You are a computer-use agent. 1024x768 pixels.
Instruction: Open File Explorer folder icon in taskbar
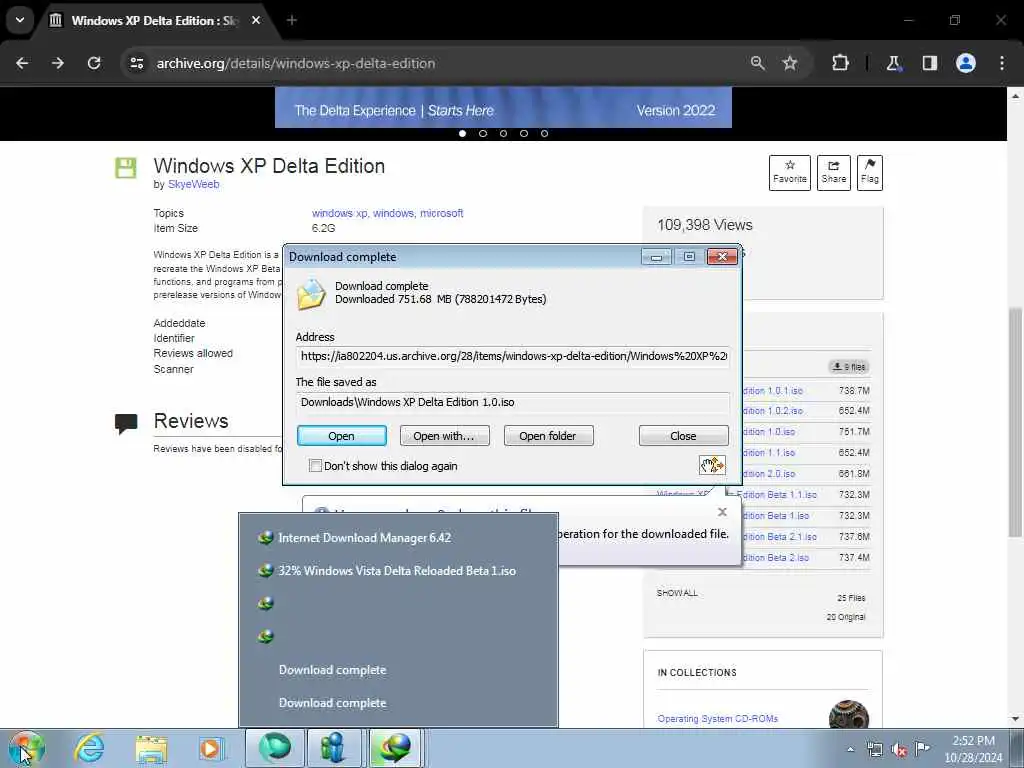click(x=152, y=748)
